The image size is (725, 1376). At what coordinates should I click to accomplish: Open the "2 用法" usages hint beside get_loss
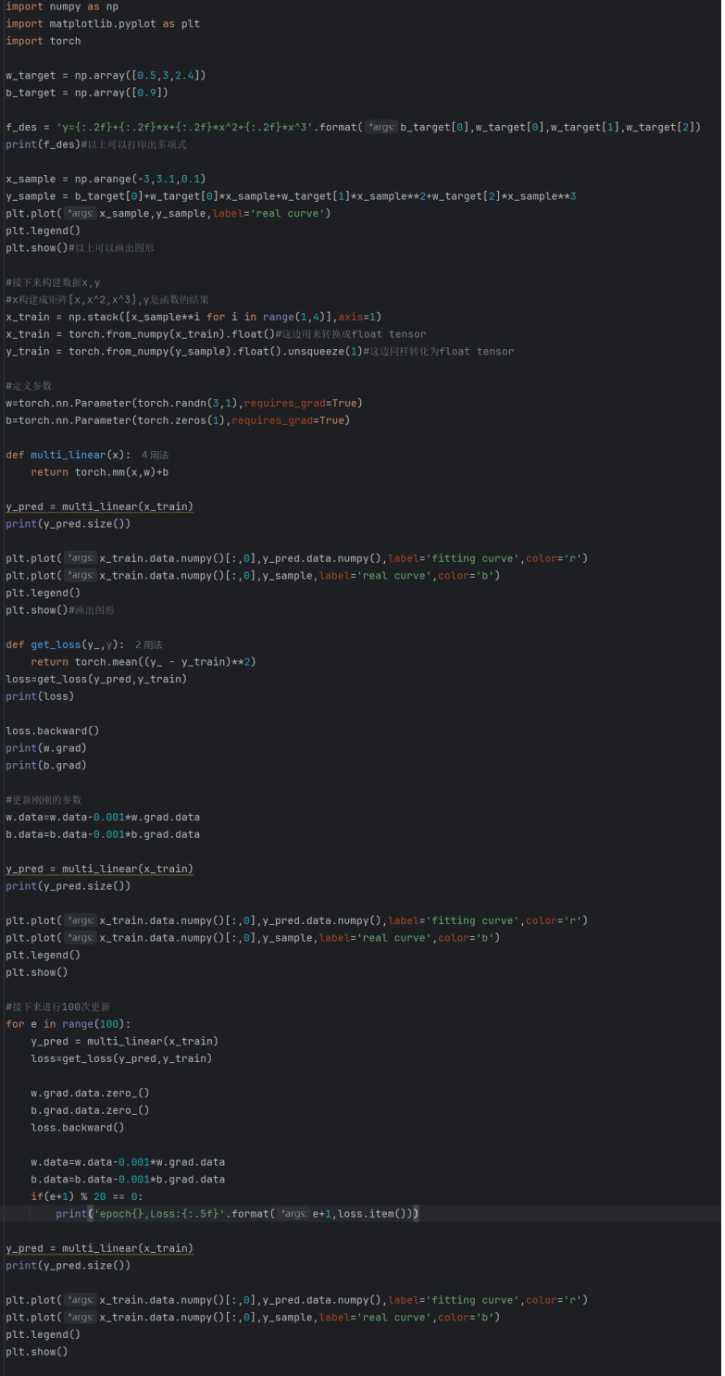[x=148, y=645]
